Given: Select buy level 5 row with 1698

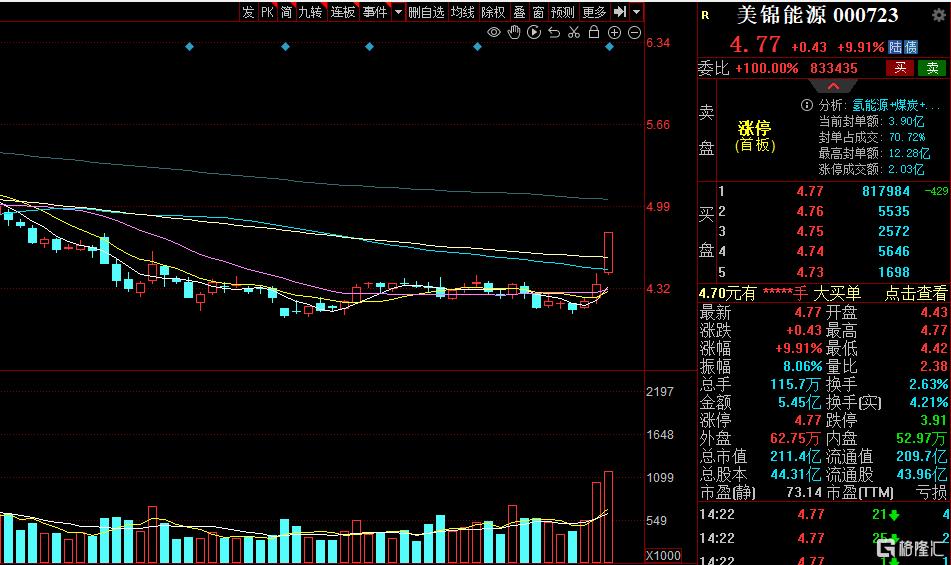Looking at the screenshot, I should (833, 272).
